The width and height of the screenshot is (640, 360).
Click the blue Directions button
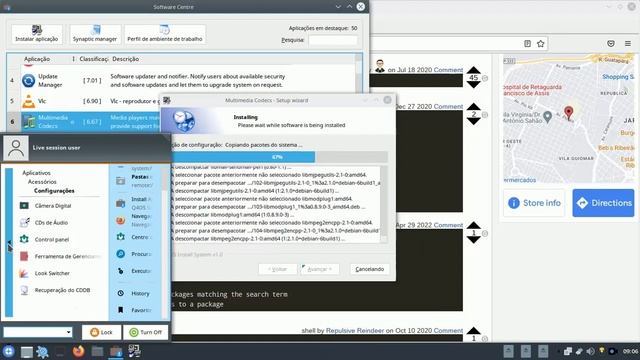tap(603, 203)
